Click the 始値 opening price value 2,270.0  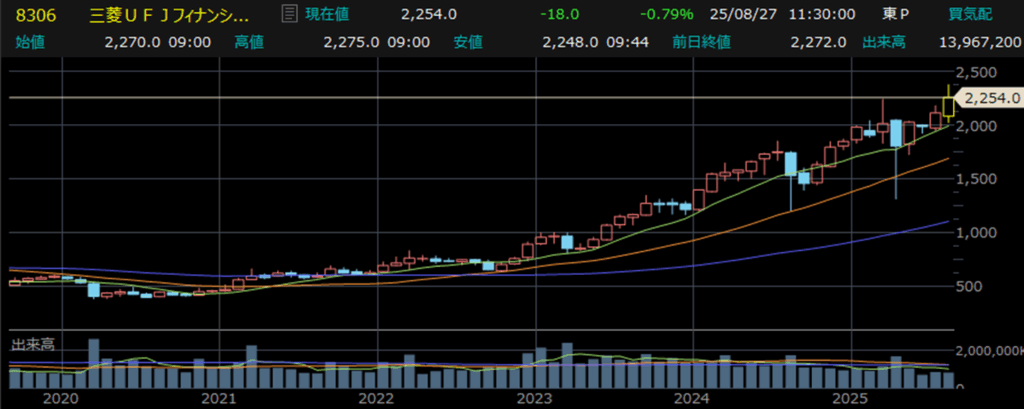[x=131, y=42]
